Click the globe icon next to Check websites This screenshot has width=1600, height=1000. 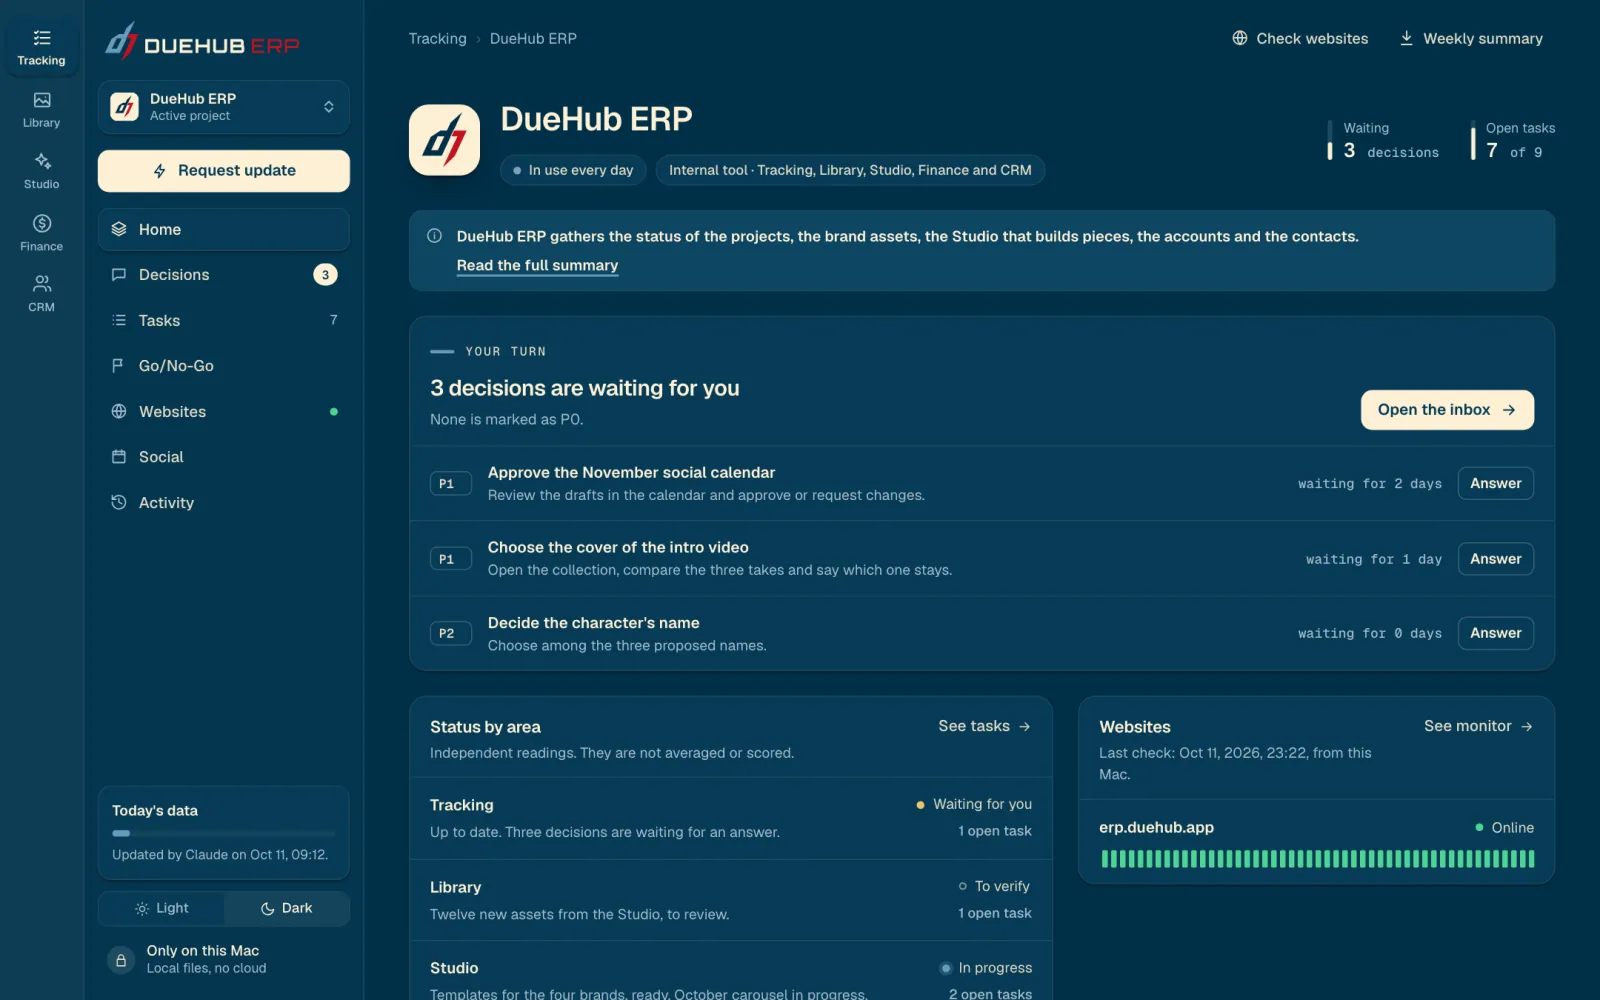(x=1240, y=38)
